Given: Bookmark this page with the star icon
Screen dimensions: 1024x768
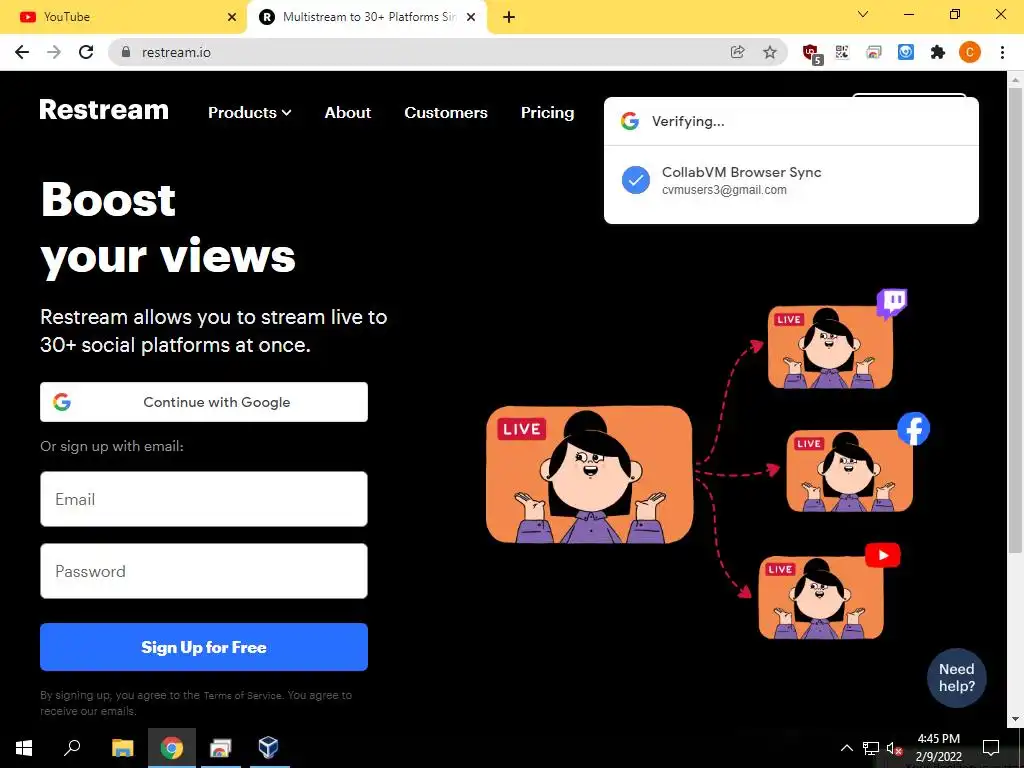Looking at the screenshot, I should point(770,52).
